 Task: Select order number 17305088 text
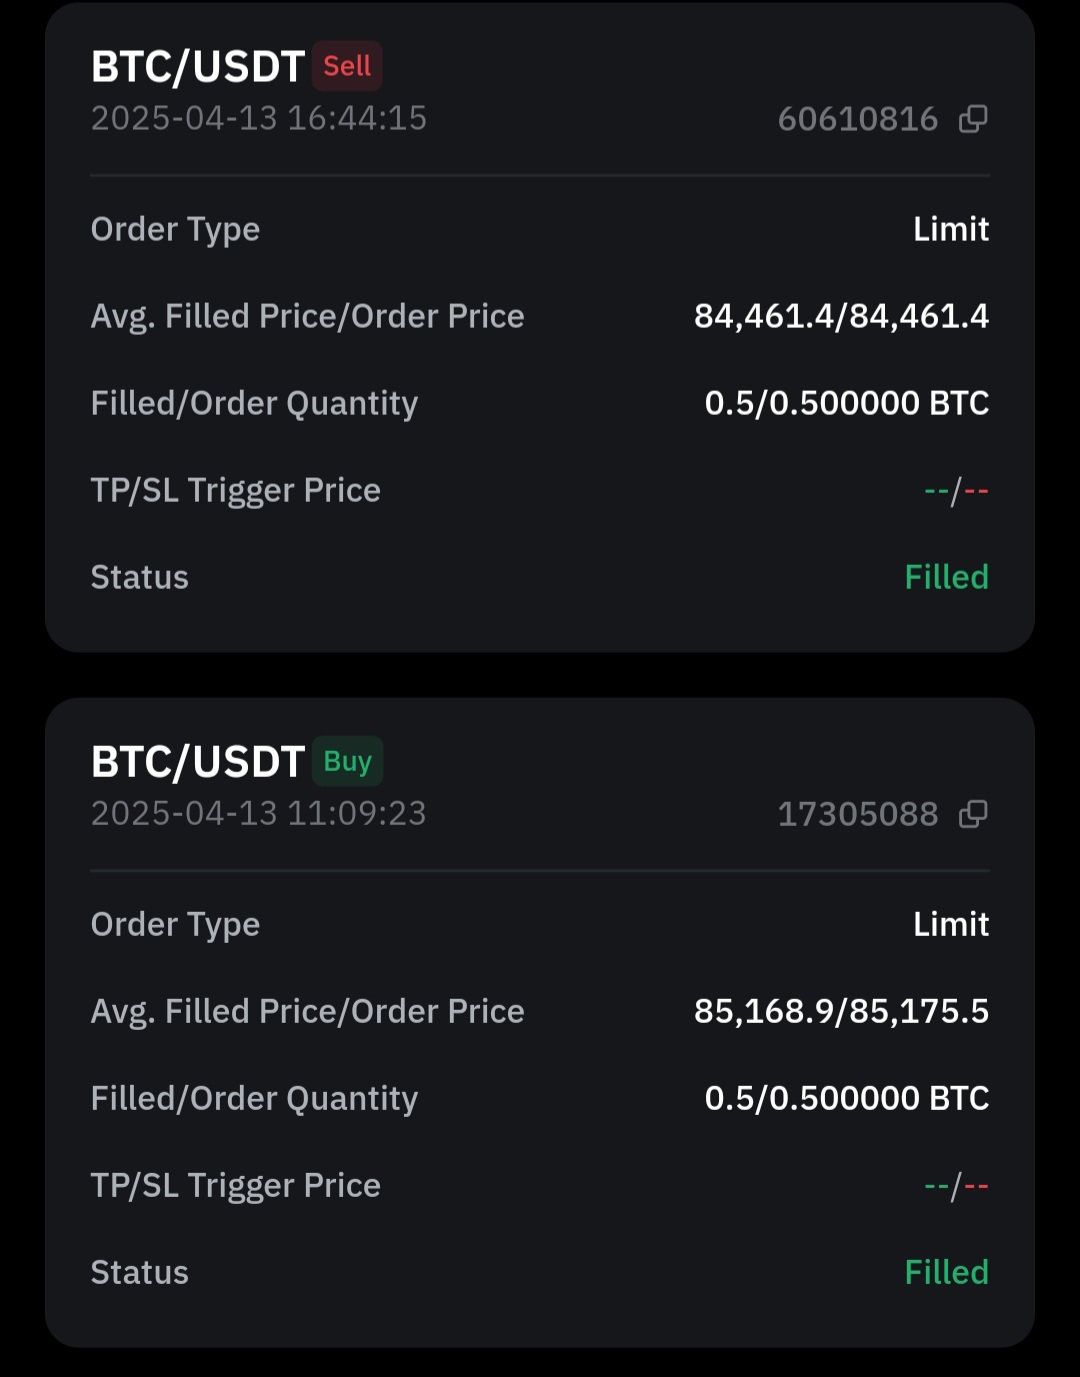(858, 814)
